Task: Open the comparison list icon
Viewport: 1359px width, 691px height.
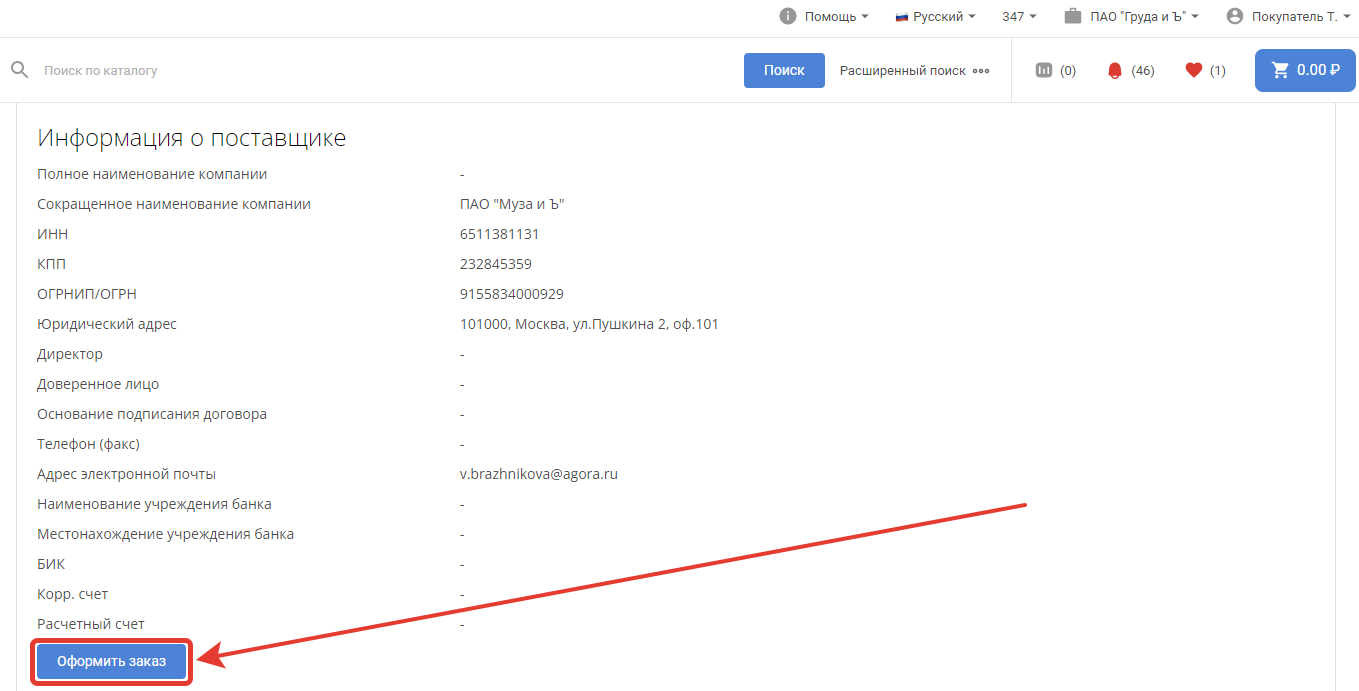Action: [1044, 70]
